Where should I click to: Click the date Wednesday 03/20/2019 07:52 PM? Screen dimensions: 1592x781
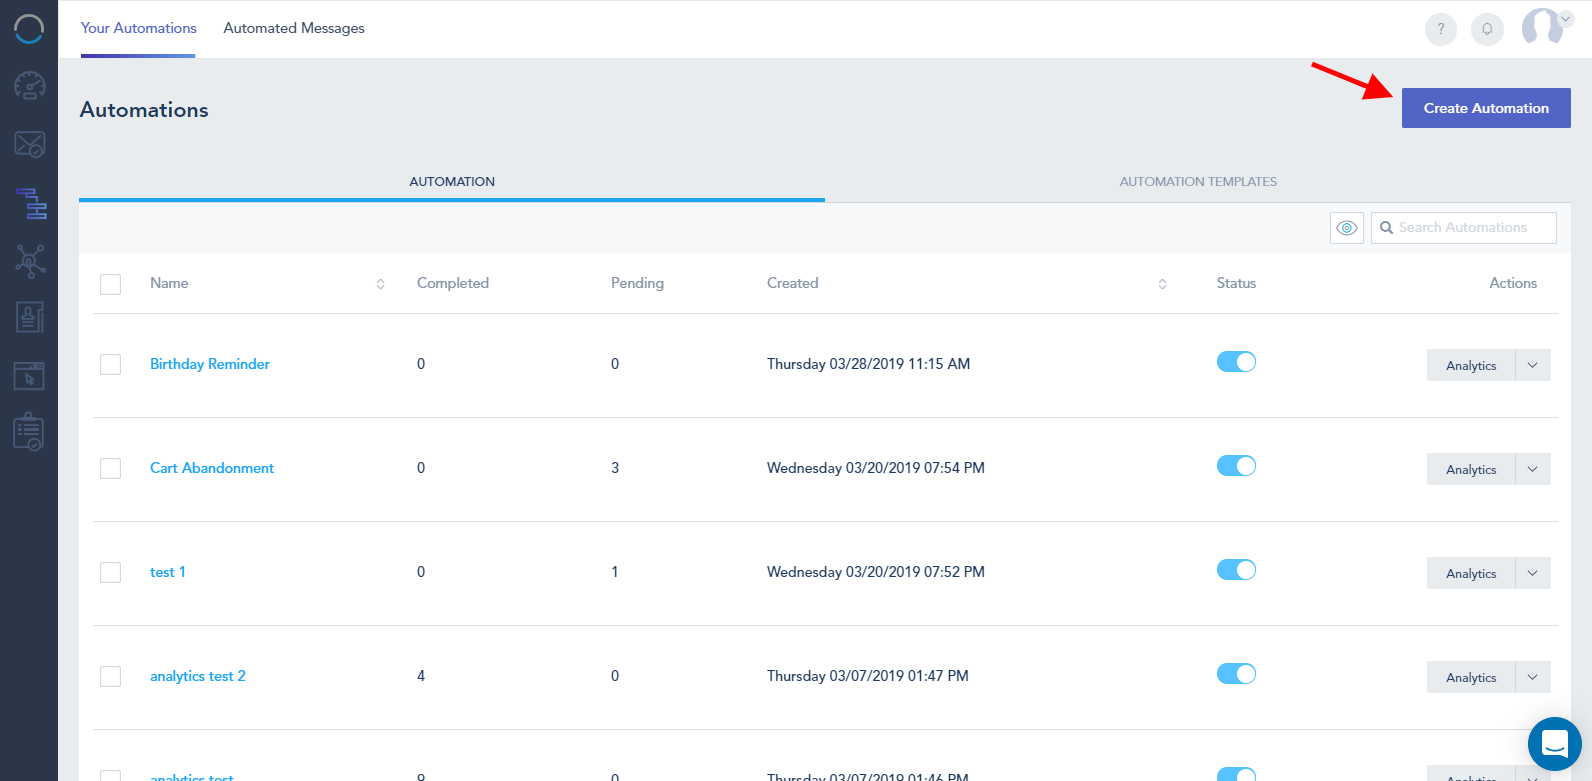[x=876, y=572]
